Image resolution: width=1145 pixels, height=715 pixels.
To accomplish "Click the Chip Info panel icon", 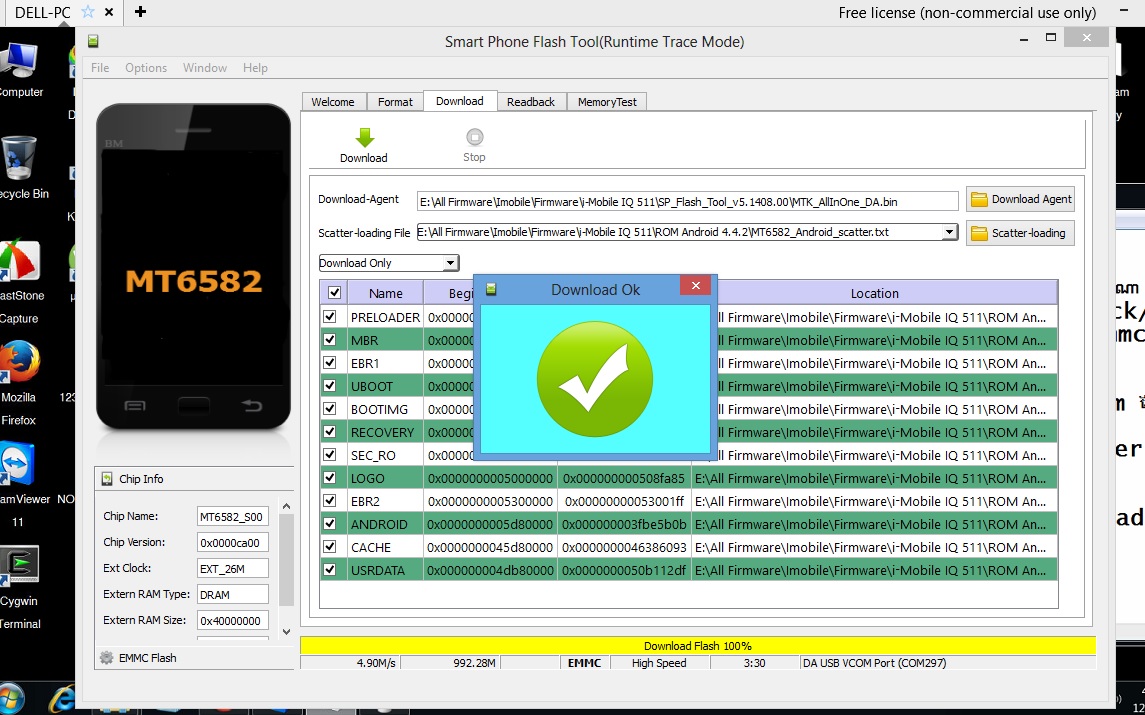I will [x=107, y=479].
